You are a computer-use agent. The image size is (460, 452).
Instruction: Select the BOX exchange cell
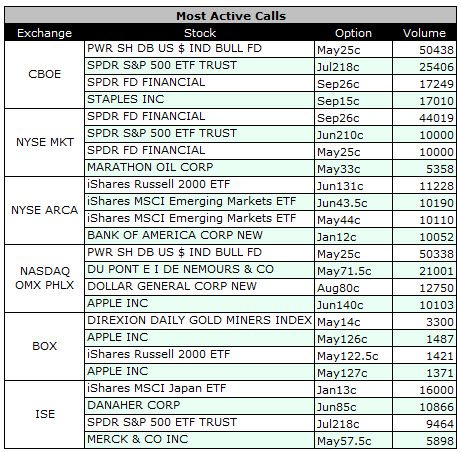pyautogui.click(x=44, y=346)
